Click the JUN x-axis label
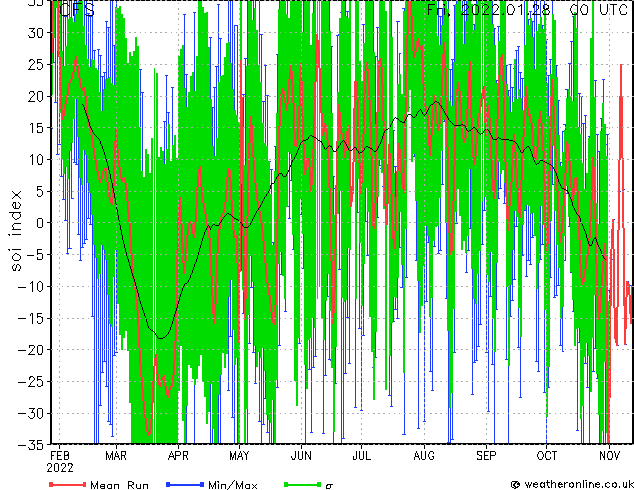Viewport: 634px width, 490px height. click(x=301, y=456)
